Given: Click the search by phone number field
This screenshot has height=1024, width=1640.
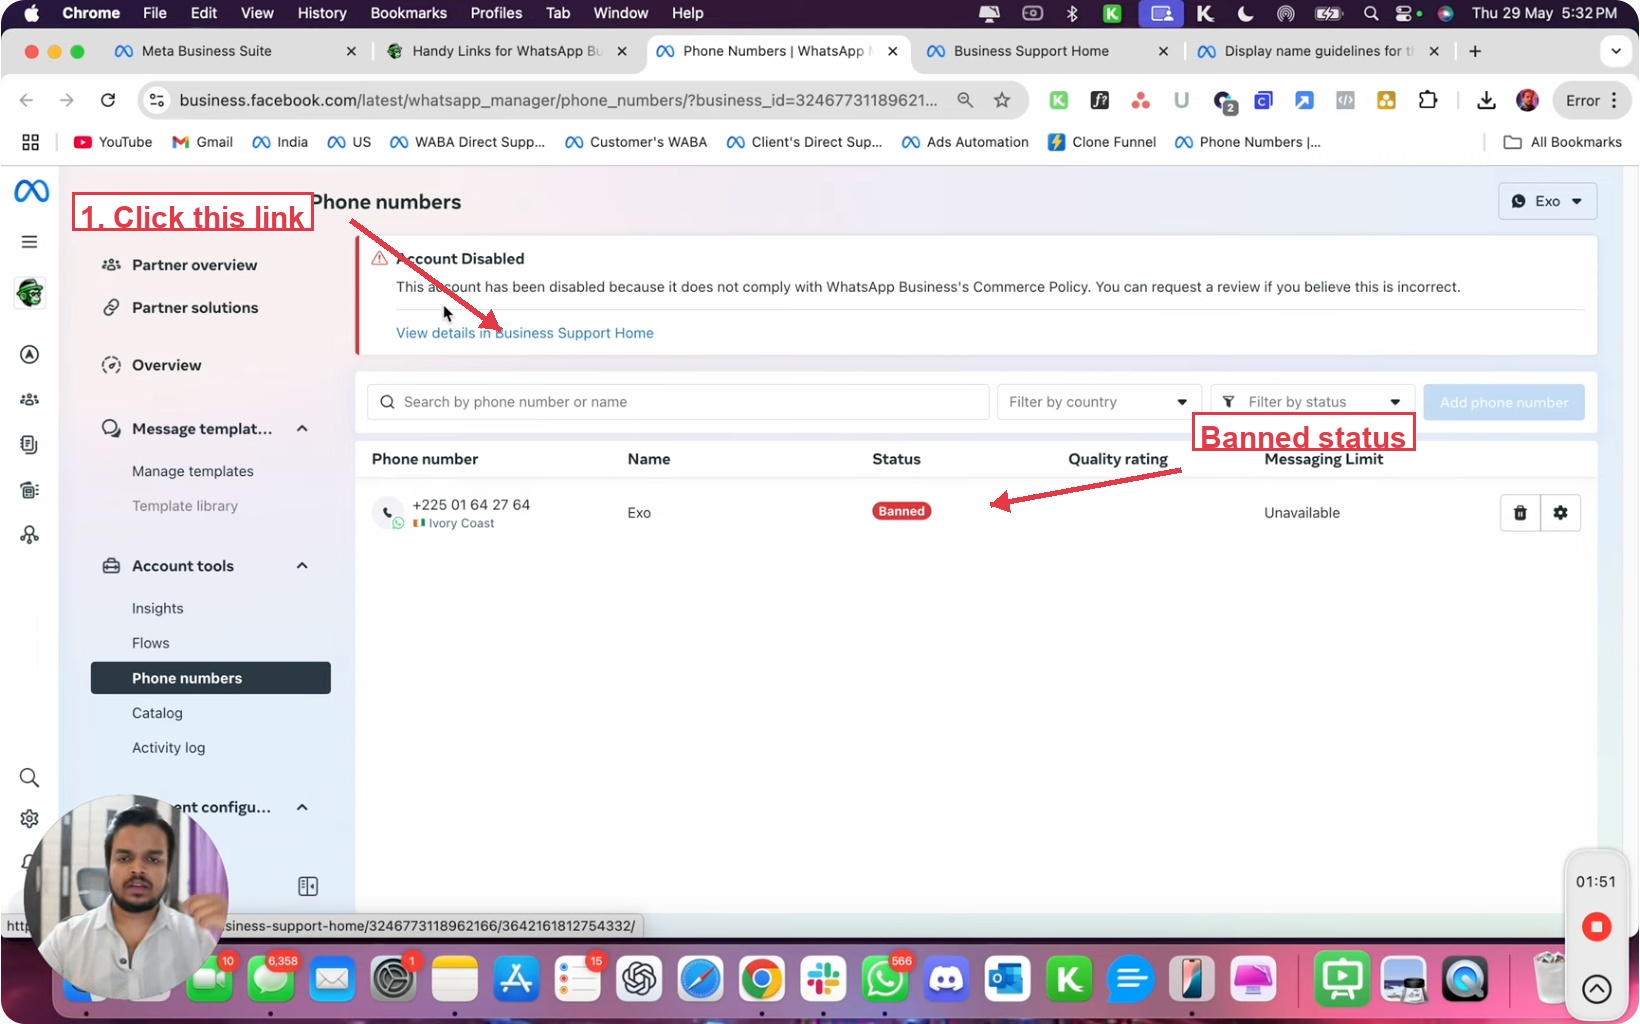Looking at the screenshot, I should (x=678, y=402).
